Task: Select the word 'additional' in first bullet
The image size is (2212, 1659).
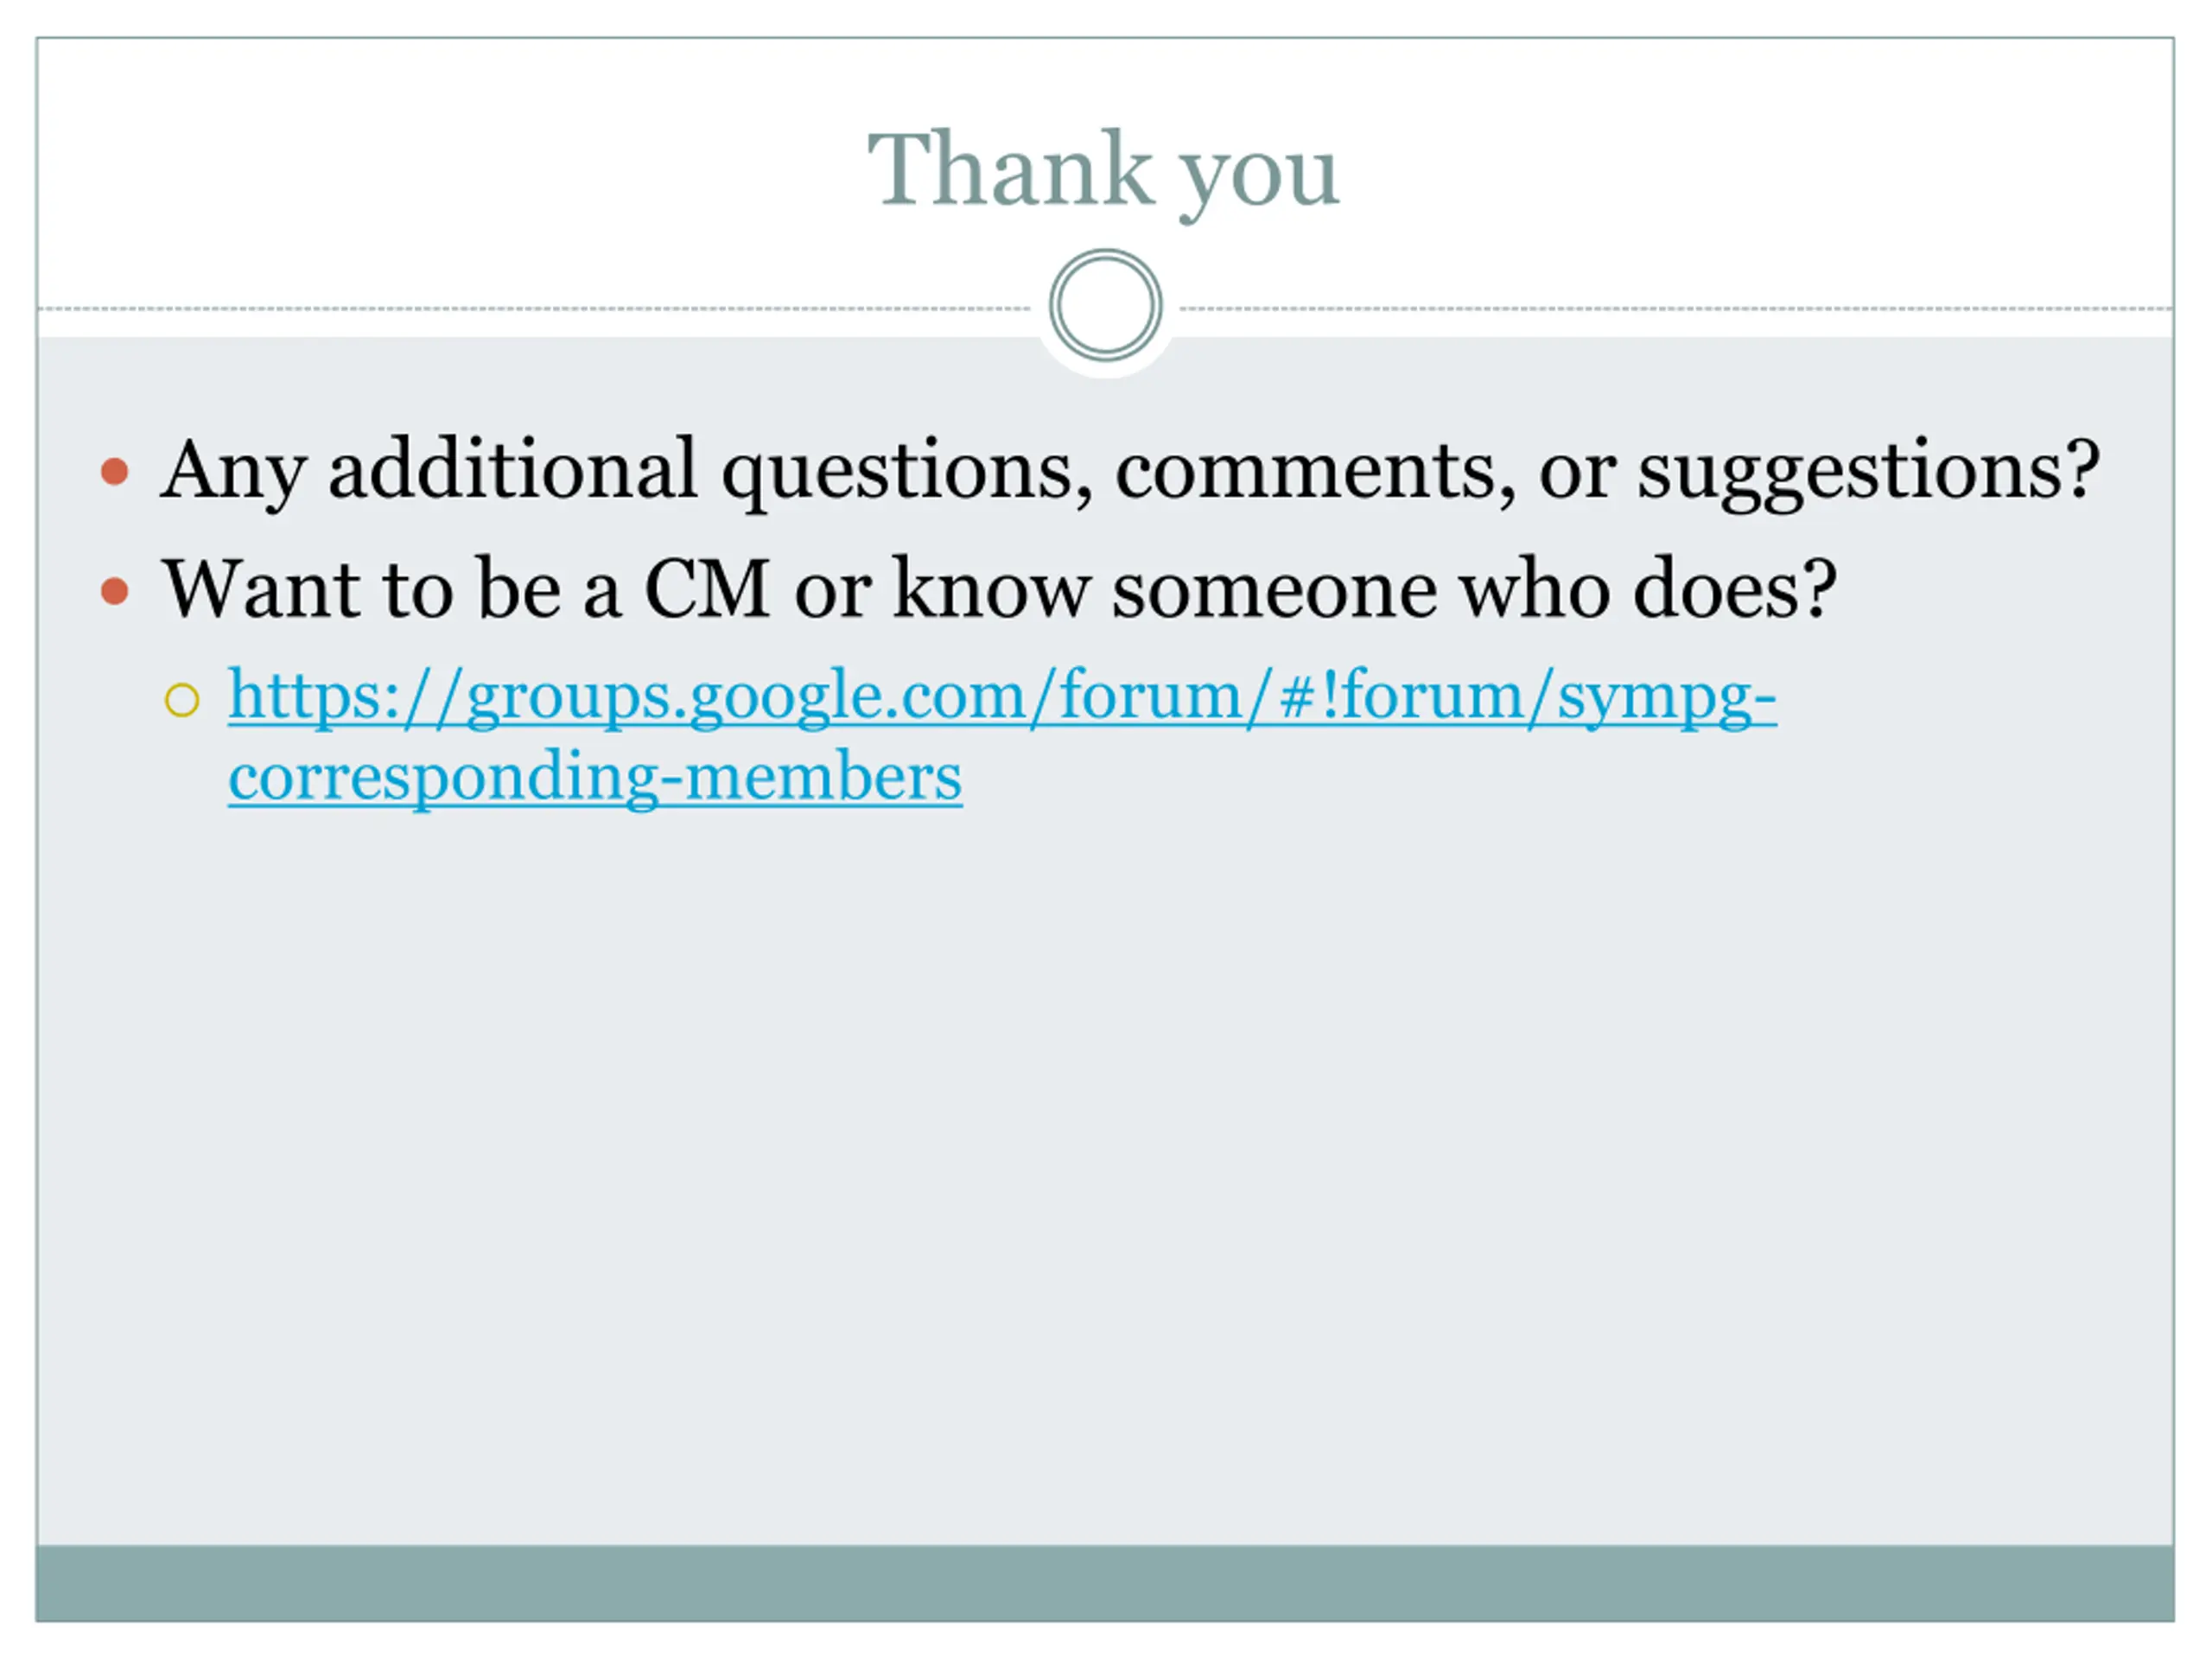Action: (x=513, y=470)
